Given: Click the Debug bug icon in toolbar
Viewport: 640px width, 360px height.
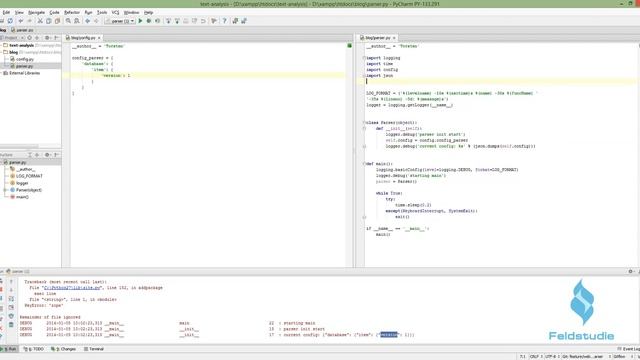Looking at the screenshot, I should click(x=149, y=21).
